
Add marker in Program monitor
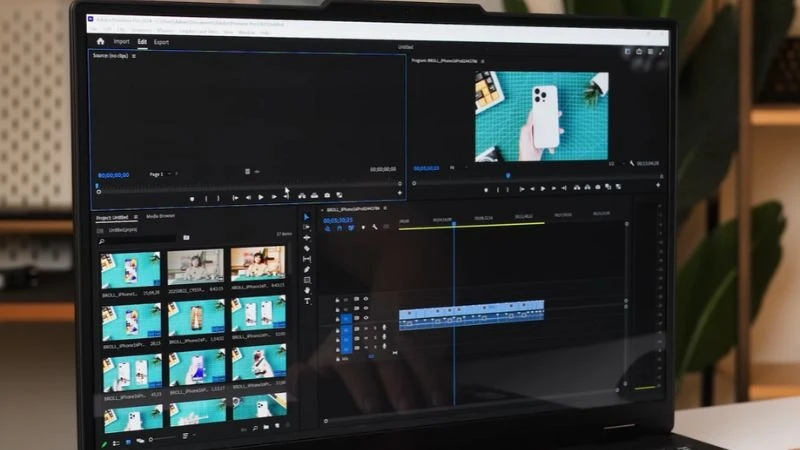click(x=486, y=190)
